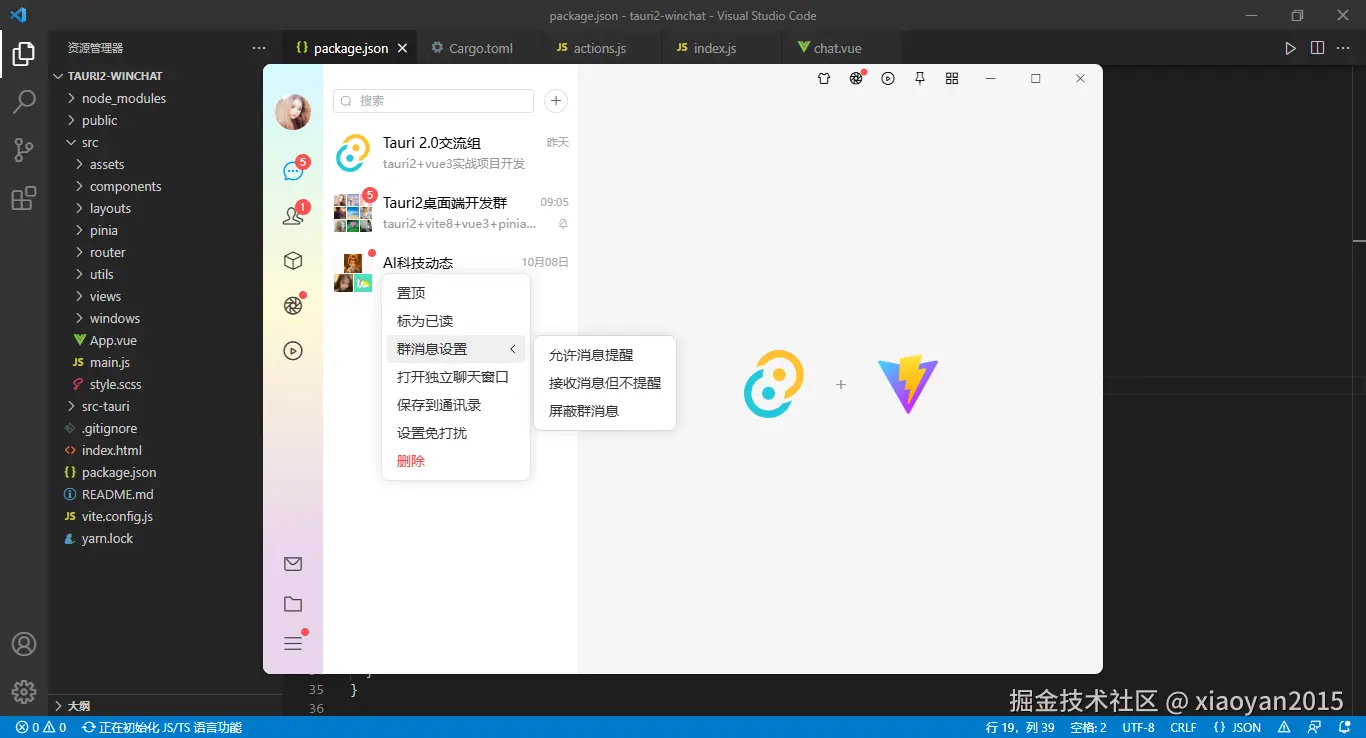Open VS Code Accounts icon
Screen dimensions: 1366x738
click(x=24, y=644)
